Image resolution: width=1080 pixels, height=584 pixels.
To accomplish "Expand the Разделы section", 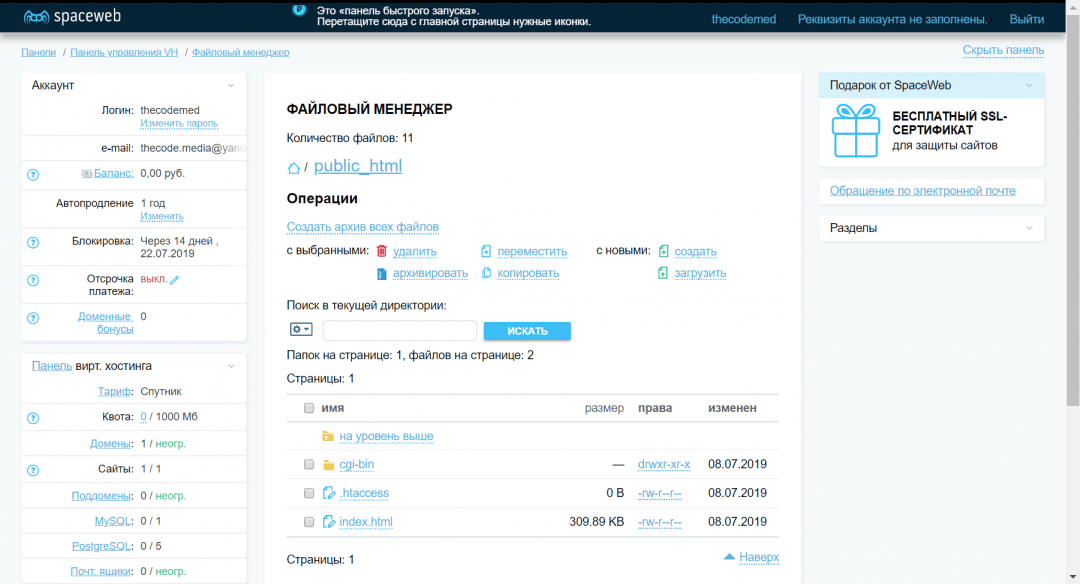I will [1030, 228].
